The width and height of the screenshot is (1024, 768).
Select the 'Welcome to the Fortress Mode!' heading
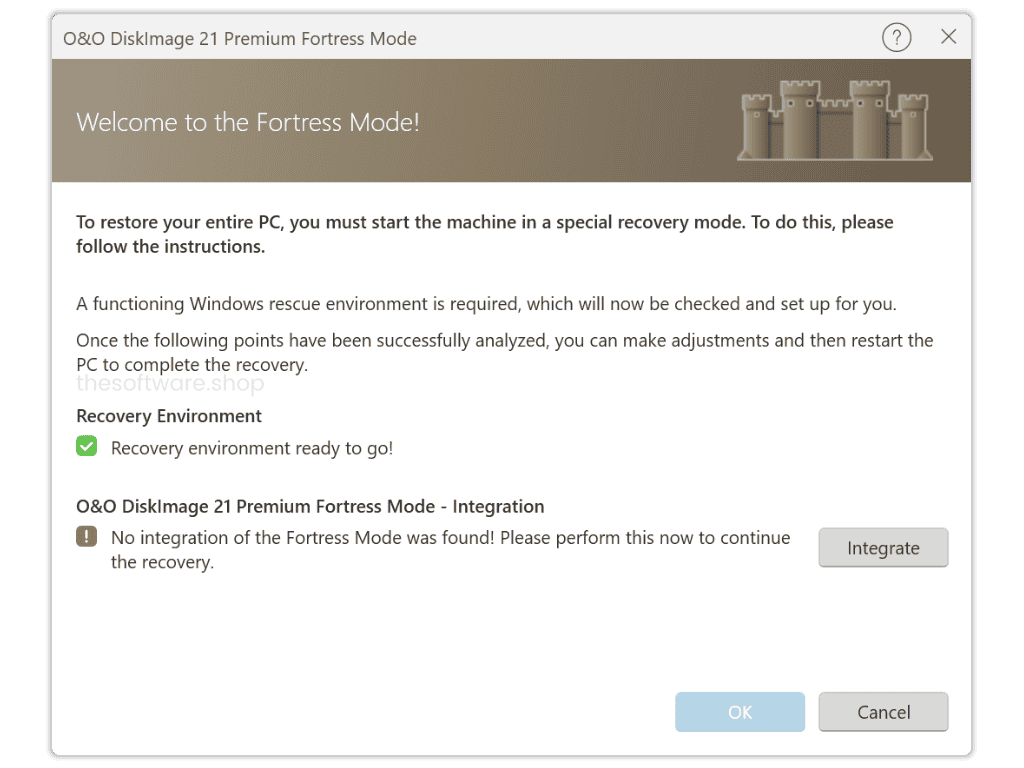tap(248, 122)
